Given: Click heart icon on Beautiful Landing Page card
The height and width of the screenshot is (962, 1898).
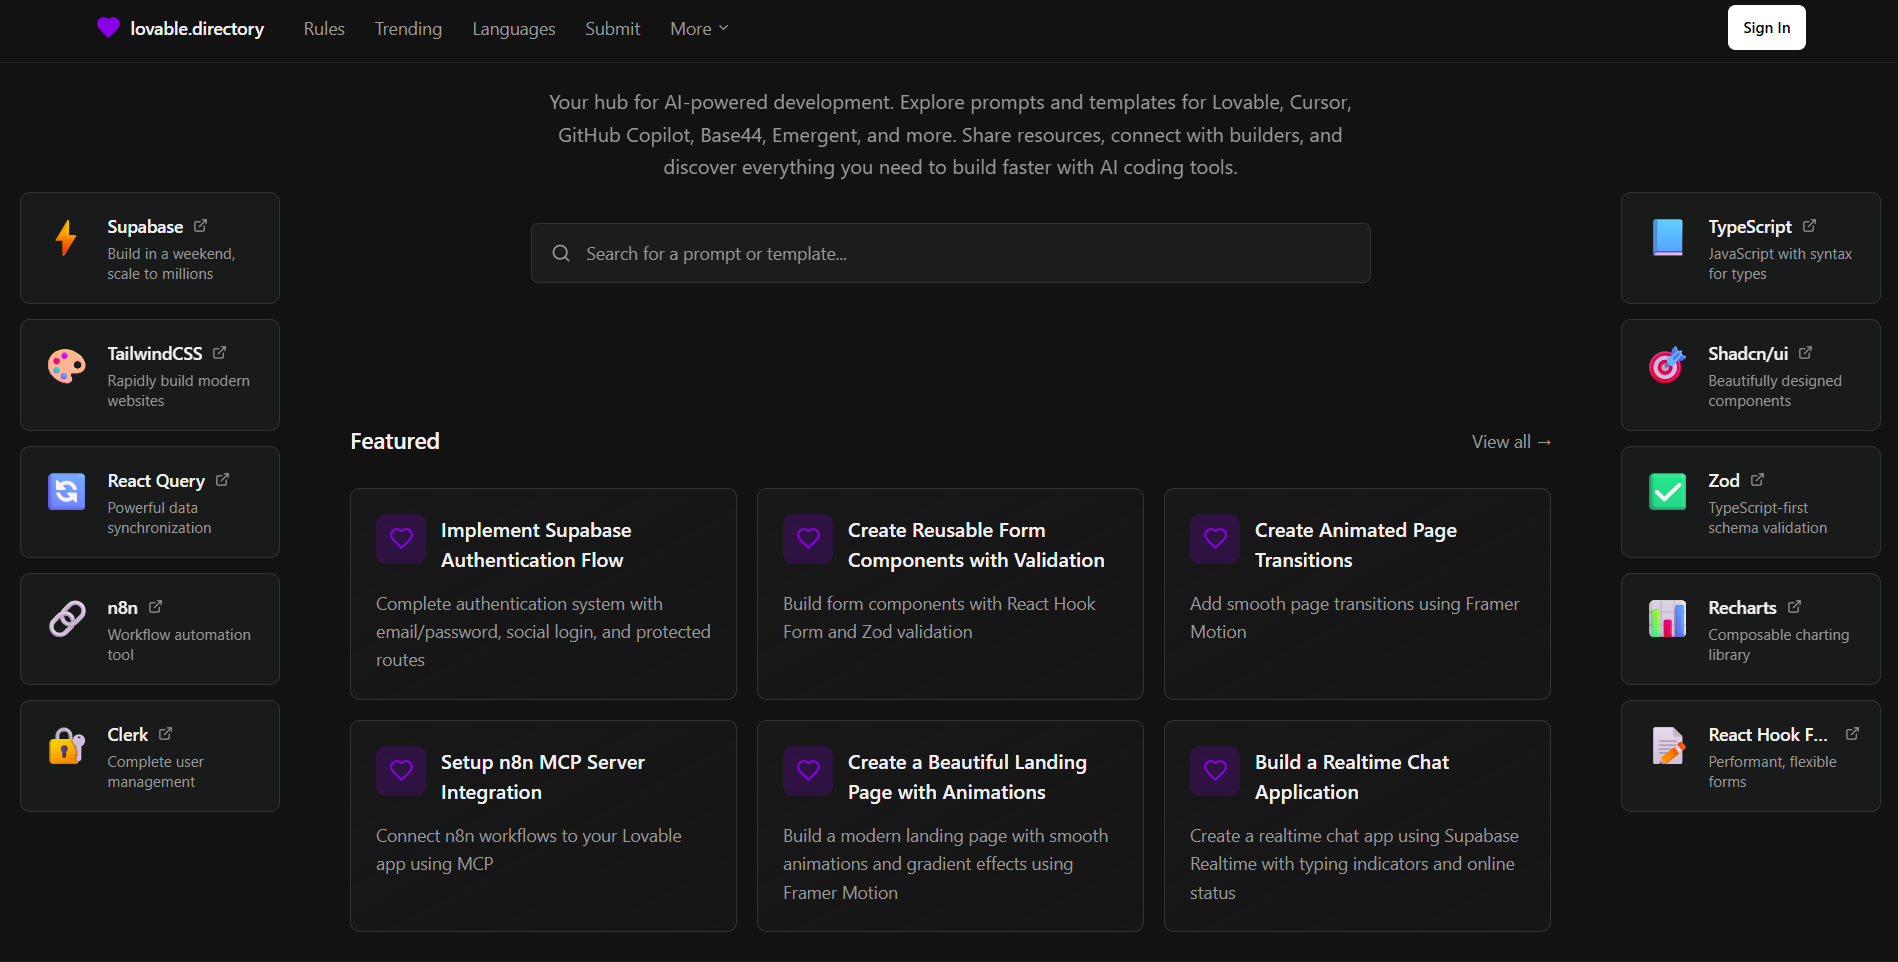Looking at the screenshot, I should (808, 771).
